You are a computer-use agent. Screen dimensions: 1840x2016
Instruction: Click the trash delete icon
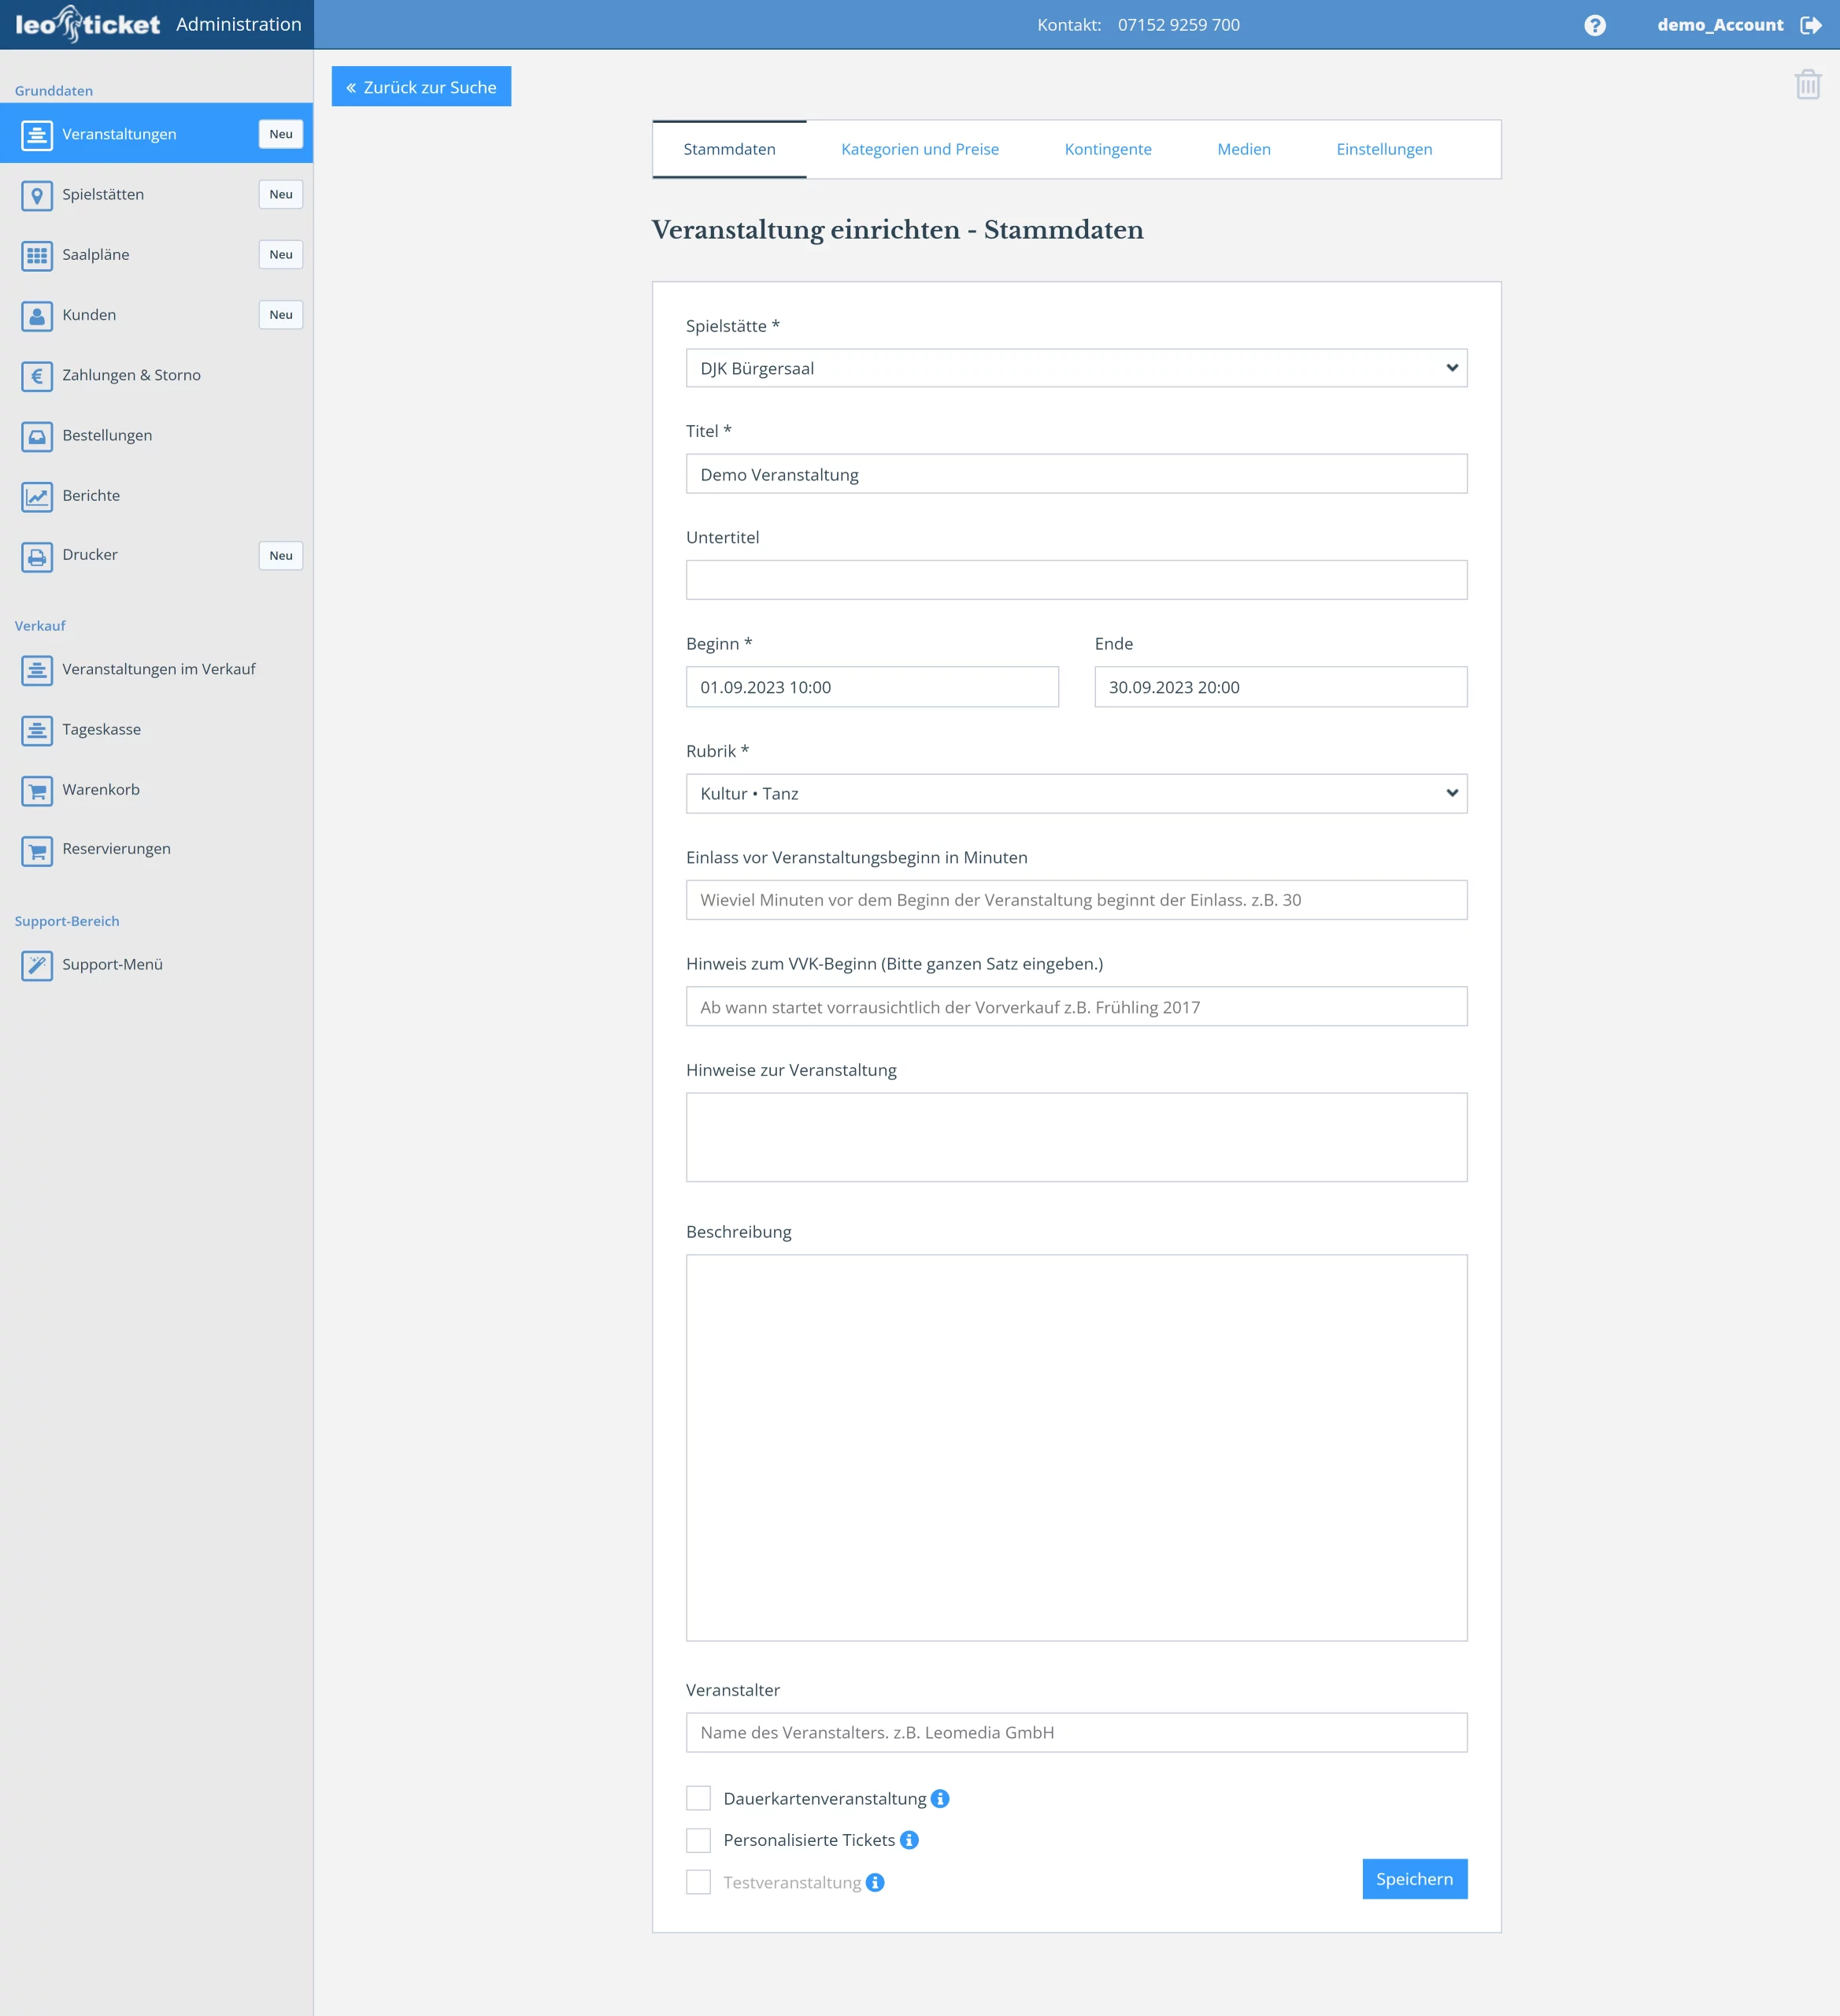(1807, 85)
